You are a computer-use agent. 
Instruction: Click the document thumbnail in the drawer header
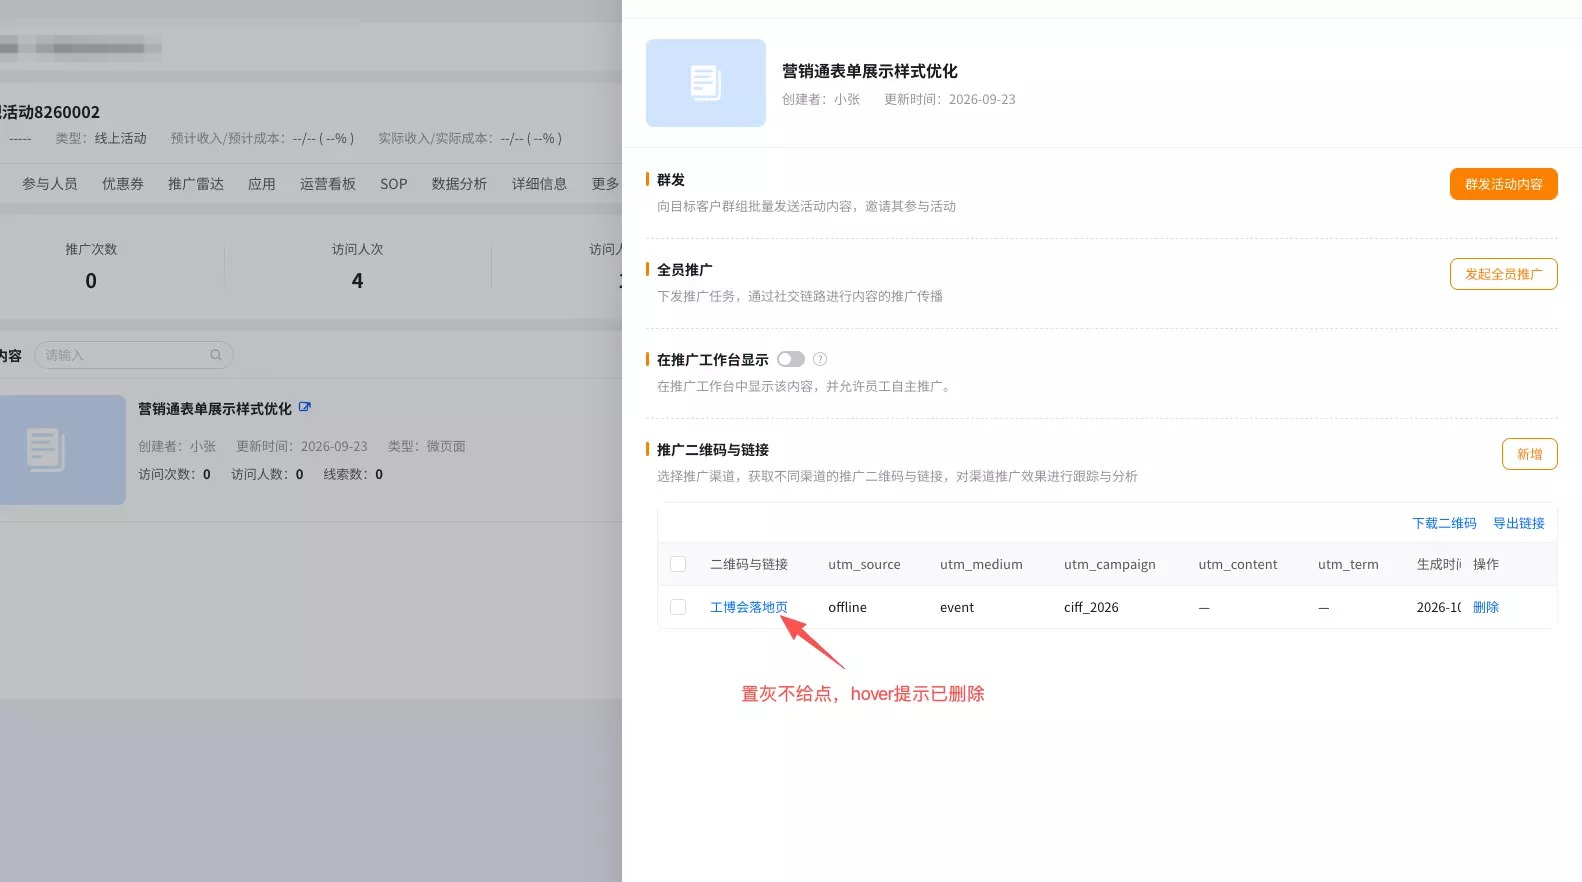click(x=706, y=83)
